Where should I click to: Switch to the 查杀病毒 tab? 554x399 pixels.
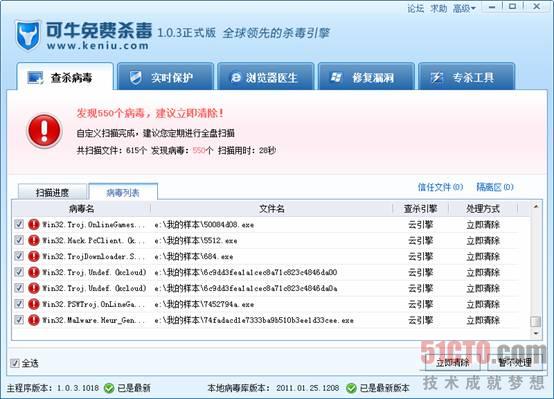[x=65, y=76]
